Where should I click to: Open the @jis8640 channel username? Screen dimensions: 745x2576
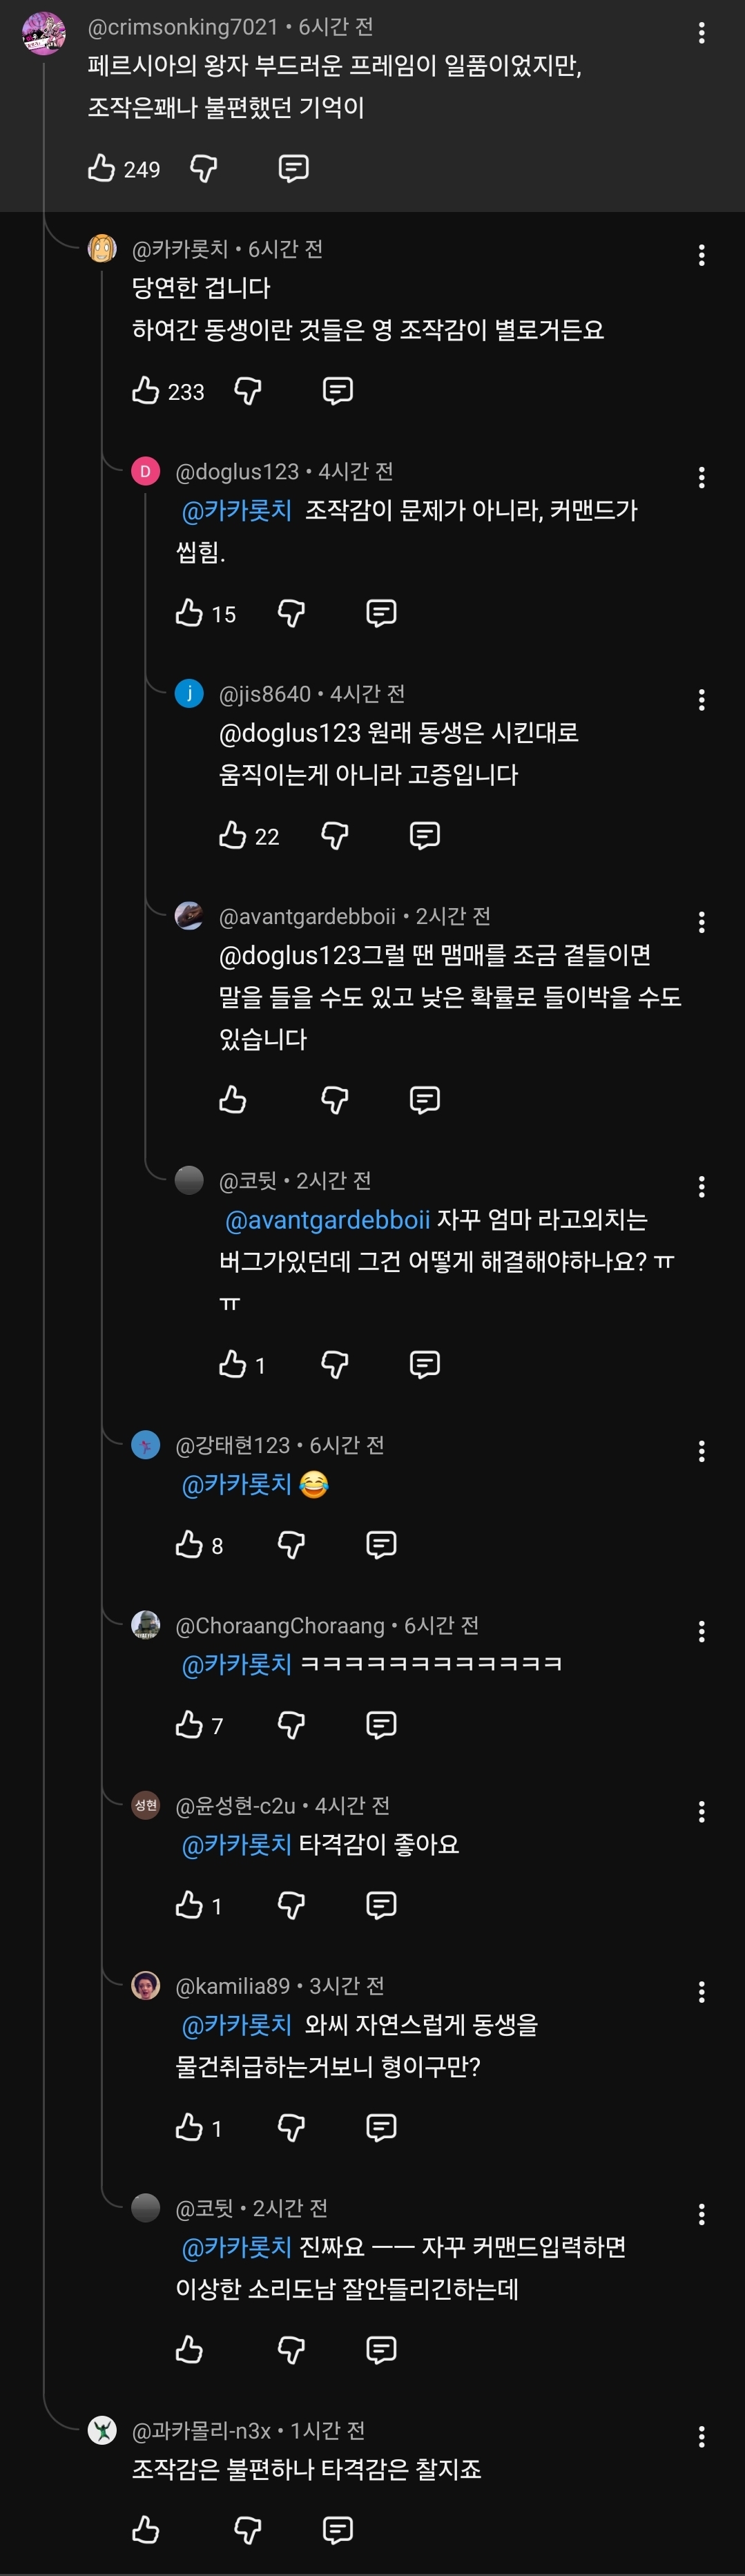264,694
